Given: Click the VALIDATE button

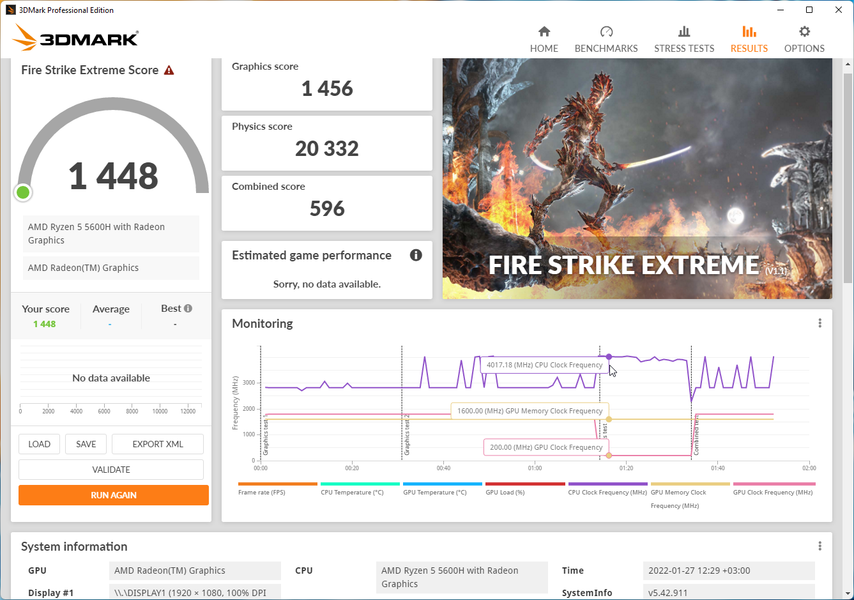Looking at the screenshot, I should pyautogui.click(x=111, y=469).
